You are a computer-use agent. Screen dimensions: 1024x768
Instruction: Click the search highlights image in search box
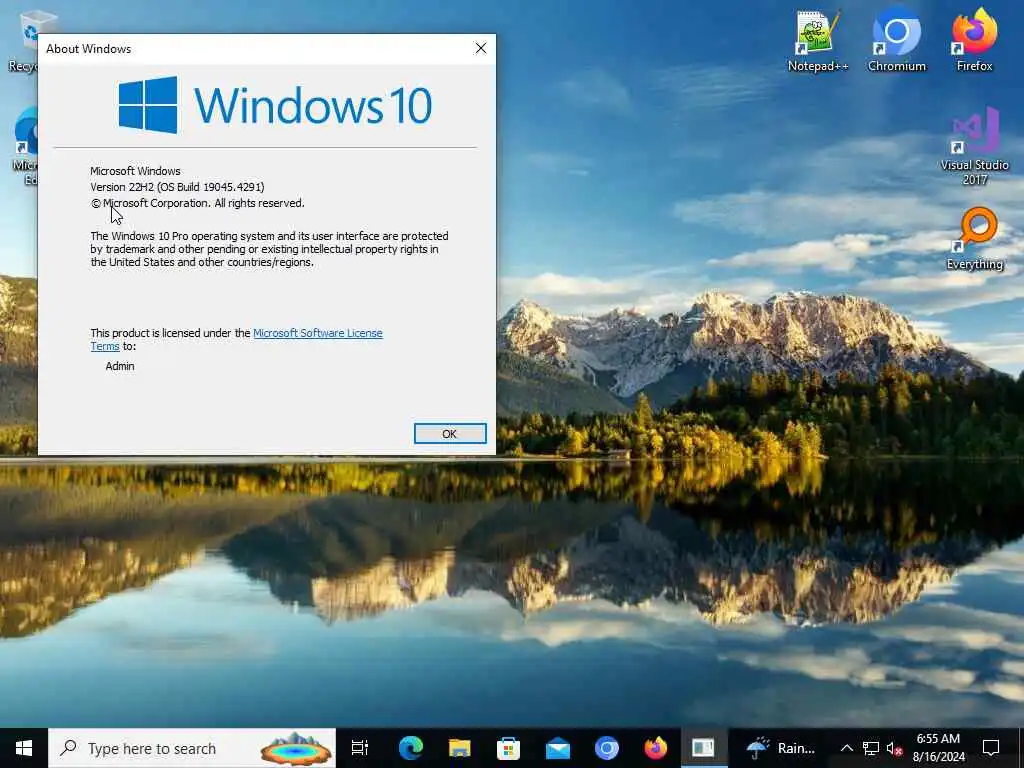pyautogui.click(x=296, y=748)
